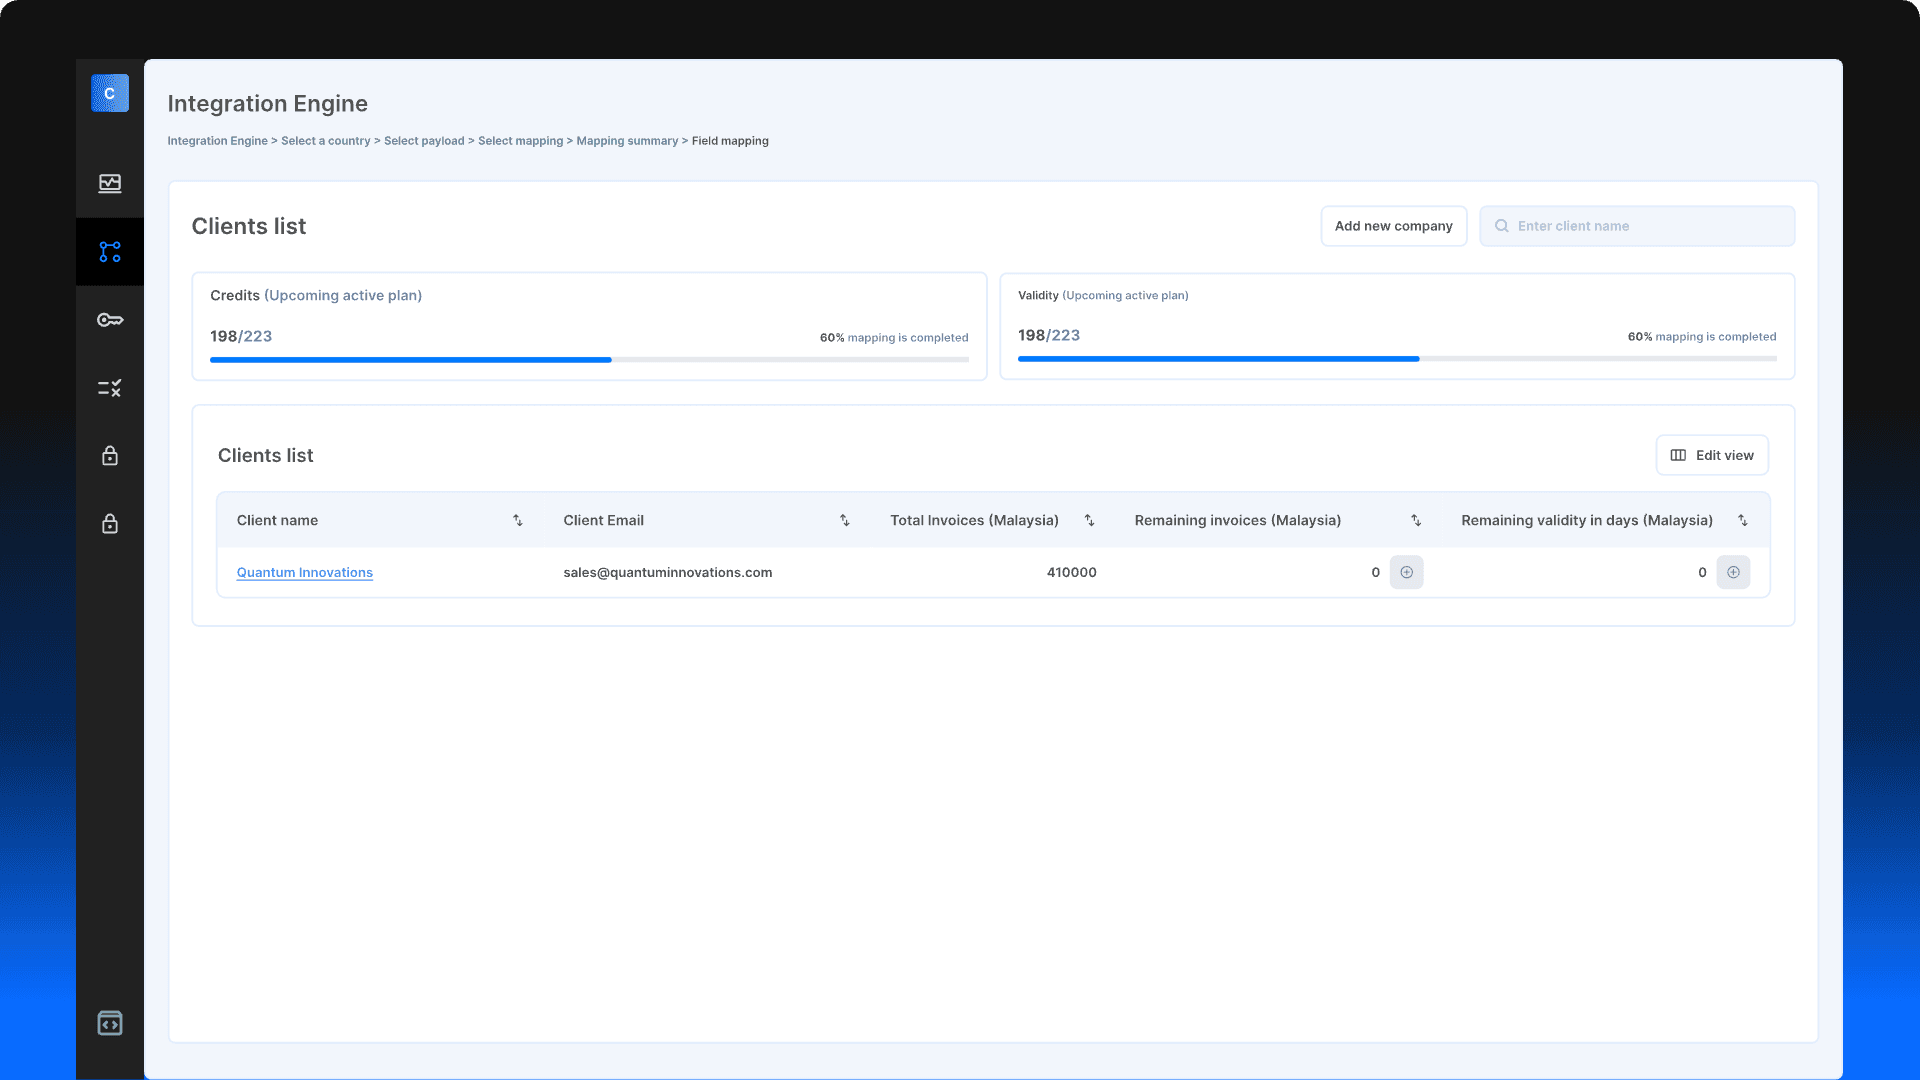Click plus icon next to remaining invoices

point(1406,572)
